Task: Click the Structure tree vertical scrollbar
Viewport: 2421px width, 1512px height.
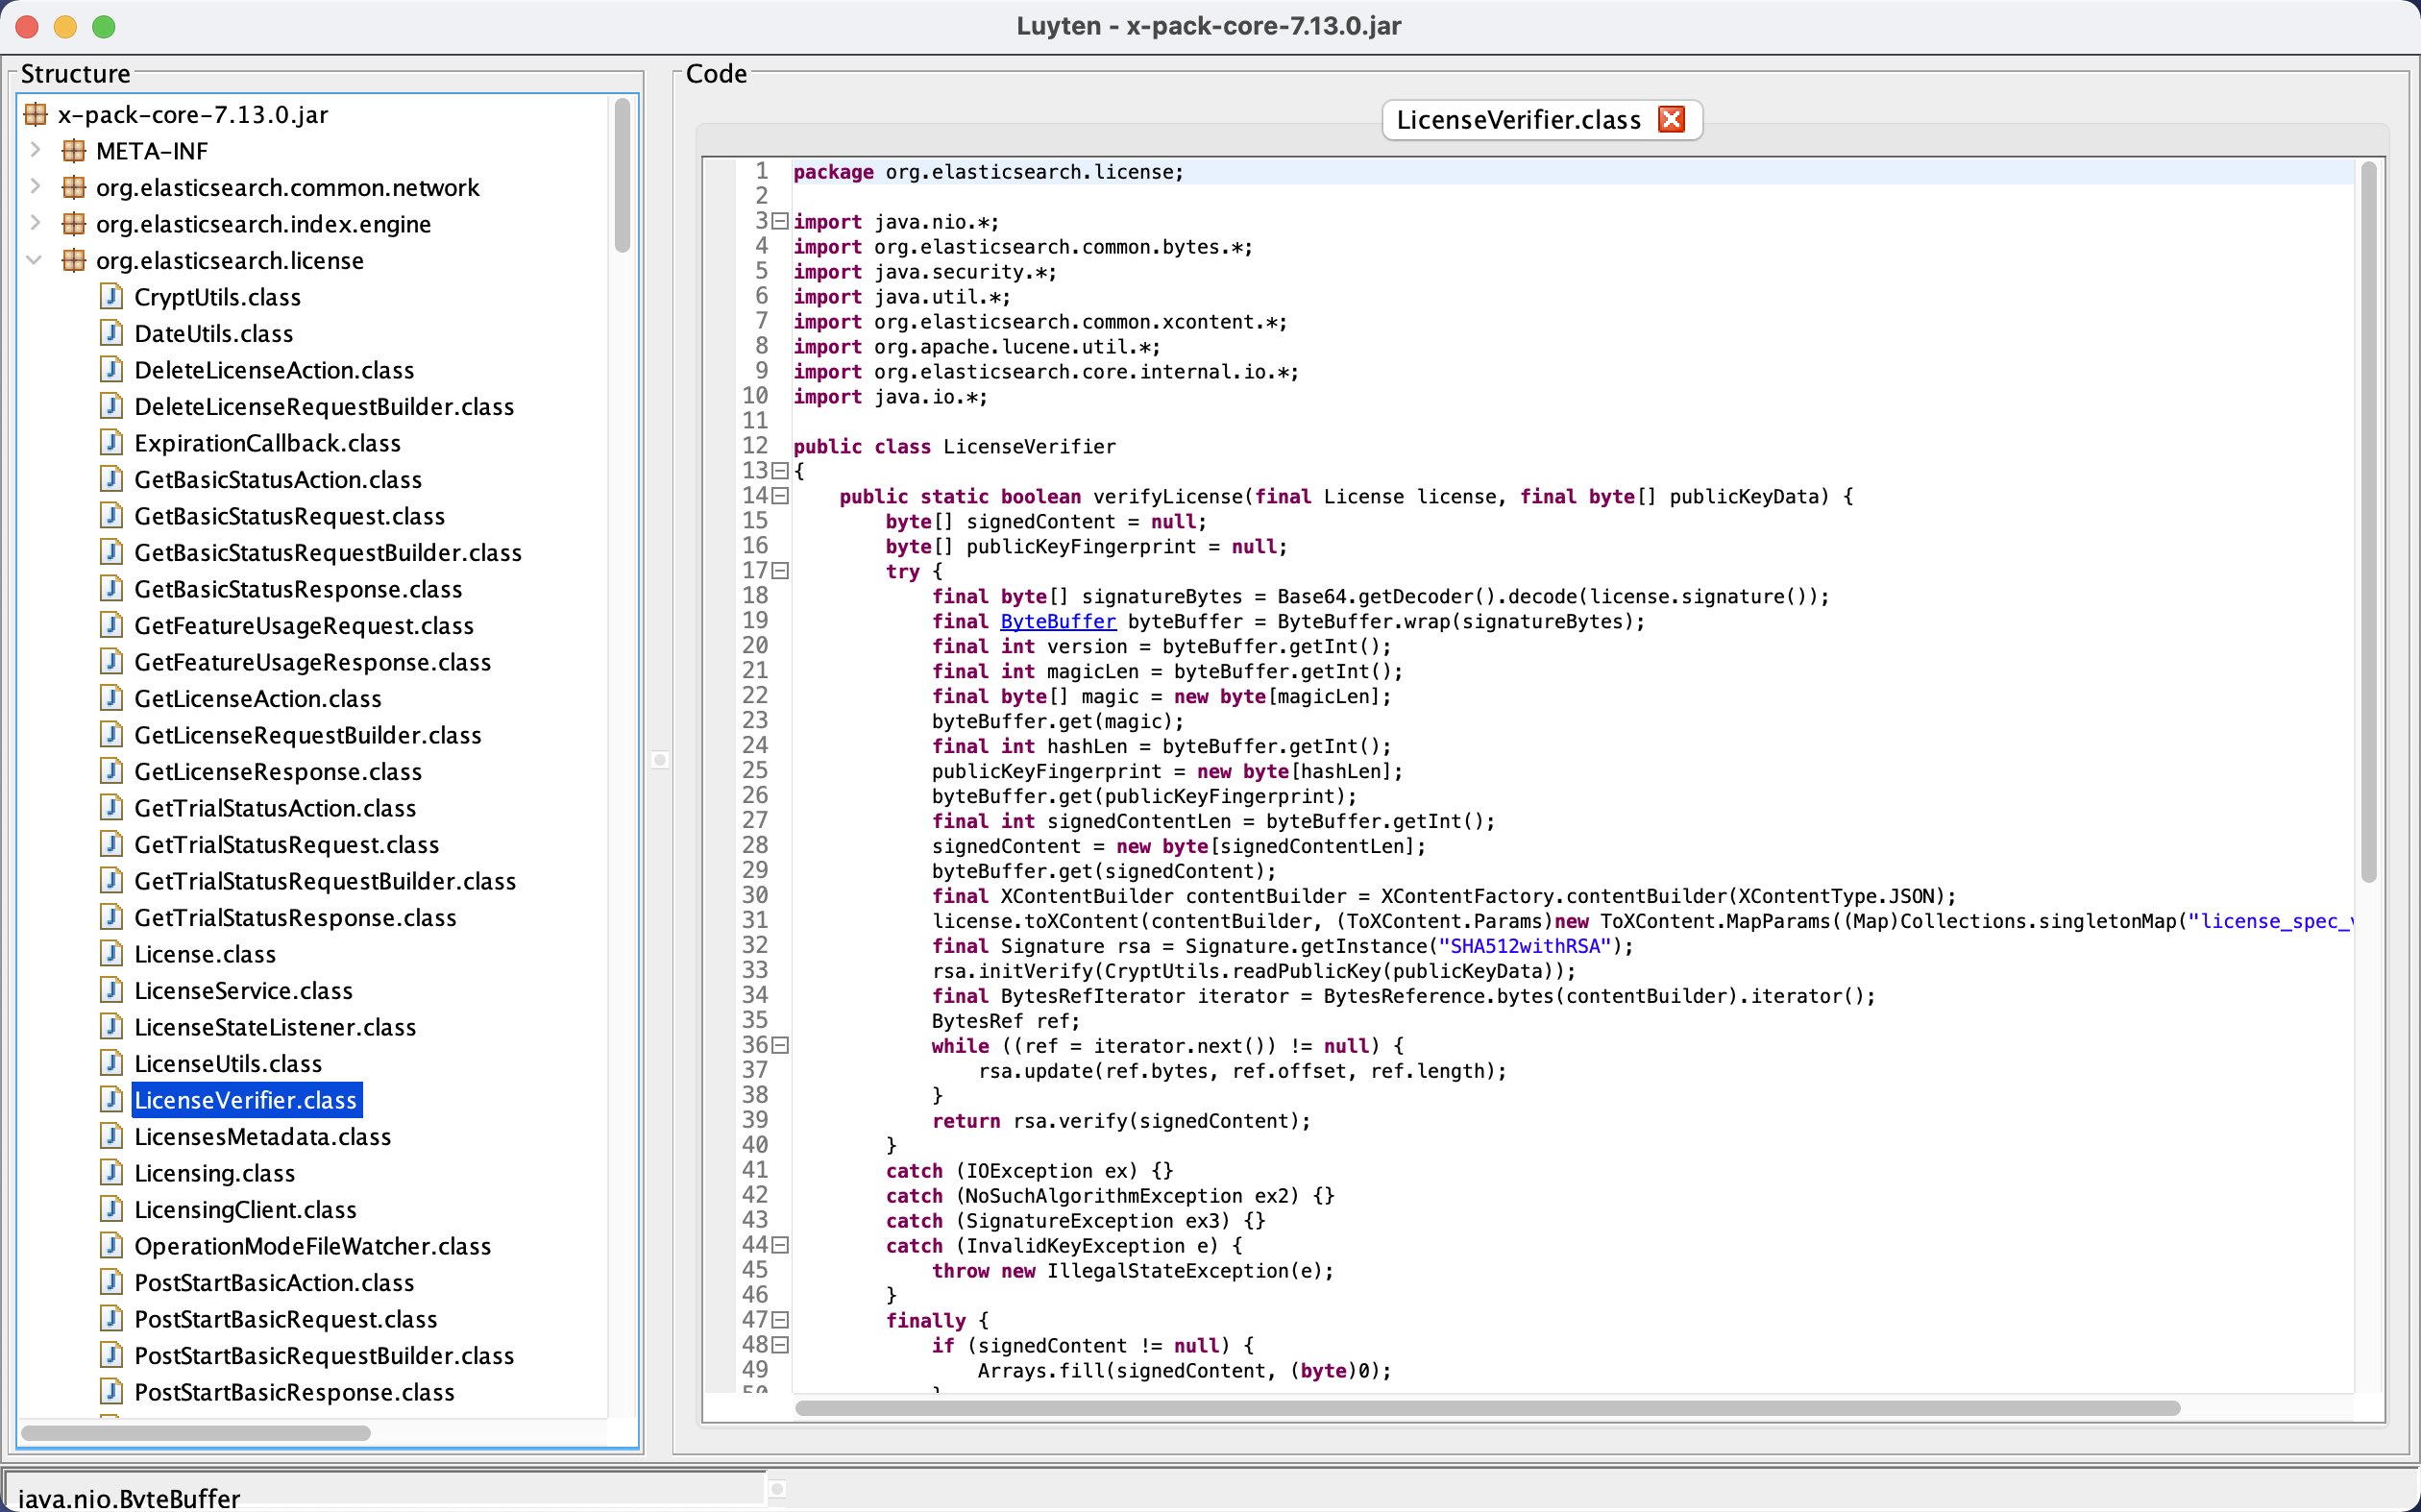Action: tap(622, 175)
